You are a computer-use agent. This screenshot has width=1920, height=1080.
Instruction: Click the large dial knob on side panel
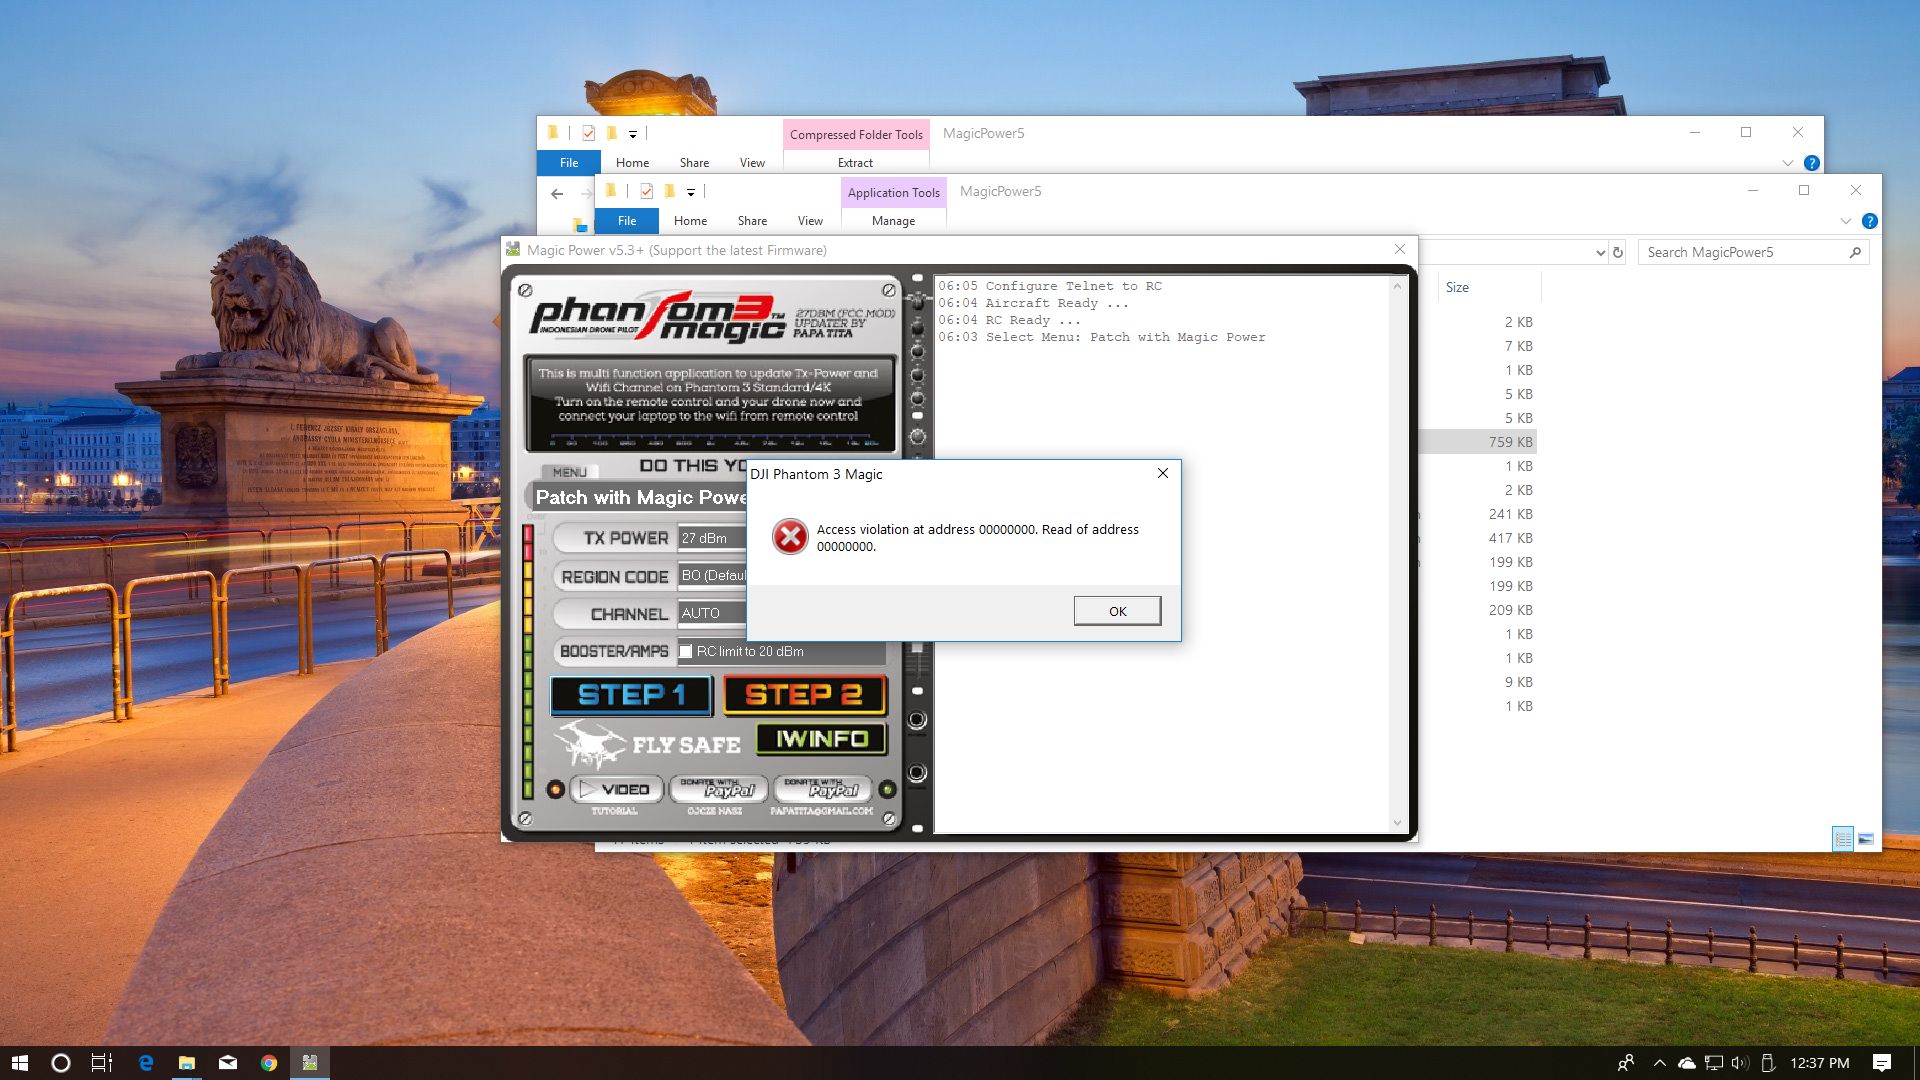pyautogui.click(x=917, y=437)
